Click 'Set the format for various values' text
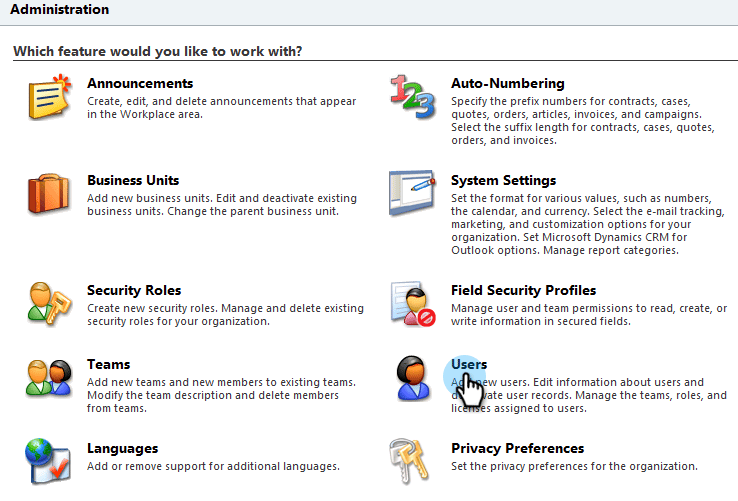 pos(587,224)
